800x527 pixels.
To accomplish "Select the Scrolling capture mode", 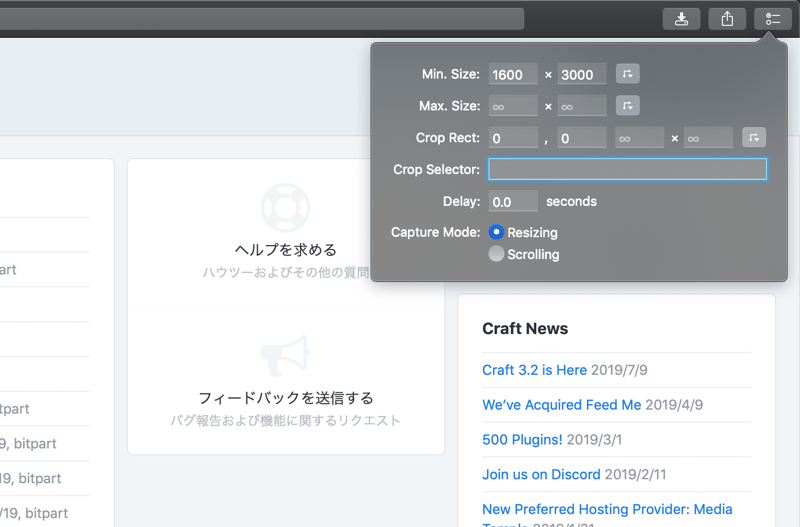I will click(x=497, y=254).
